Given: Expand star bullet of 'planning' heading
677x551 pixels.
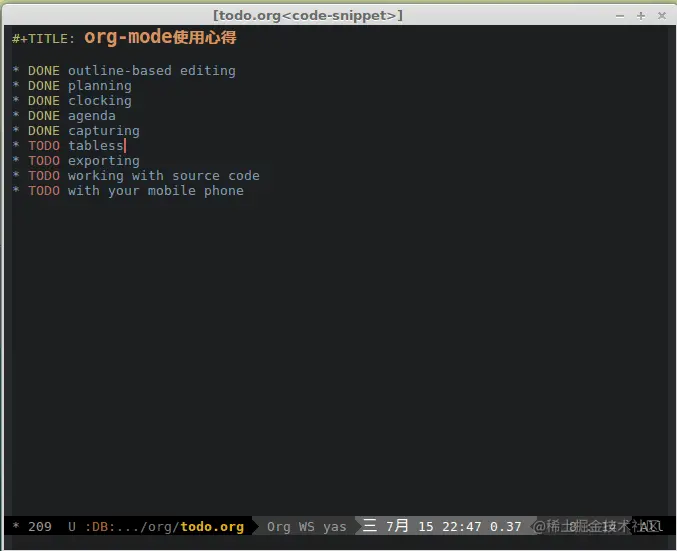Looking at the screenshot, I should pos(16,85).
